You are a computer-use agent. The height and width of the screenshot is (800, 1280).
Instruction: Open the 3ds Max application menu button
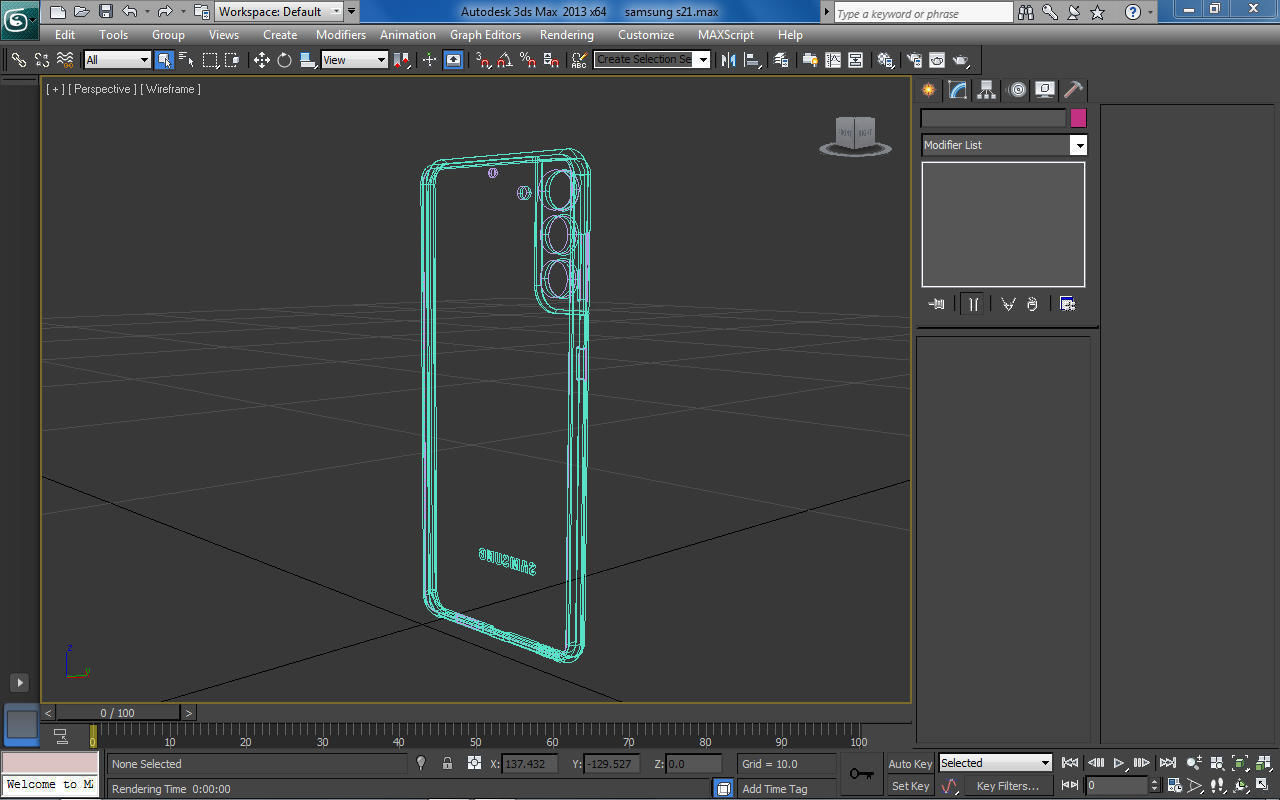[19, 18]
